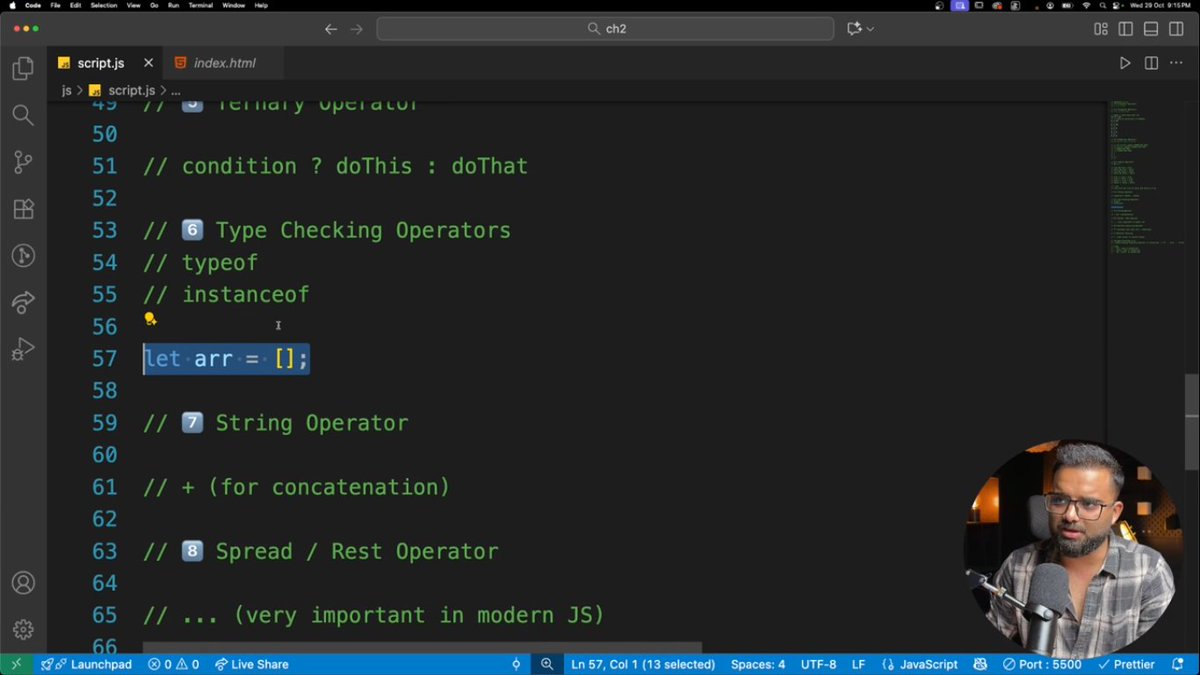The height and width of the screenshot is (675, 1200).
Task: Open the Explorer view in activity bar
Action: pos(23,68)
